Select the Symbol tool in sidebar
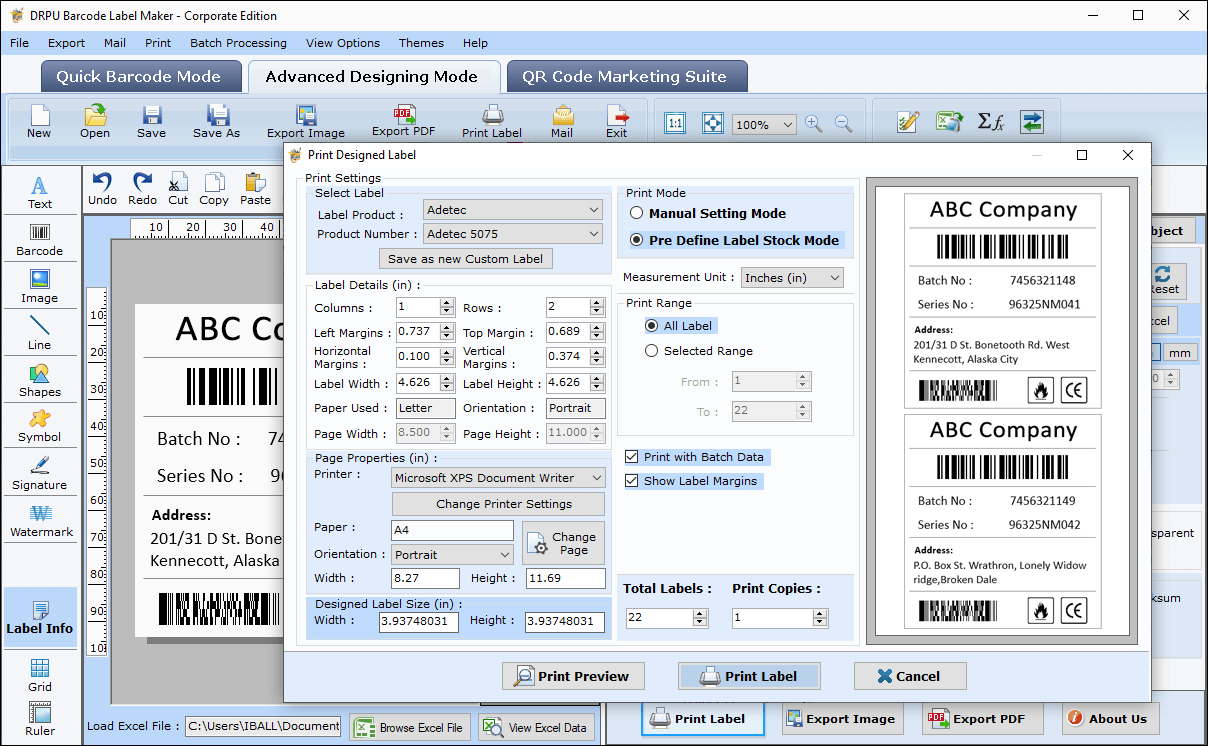1208x746 pixels. (x=40, y=426)
